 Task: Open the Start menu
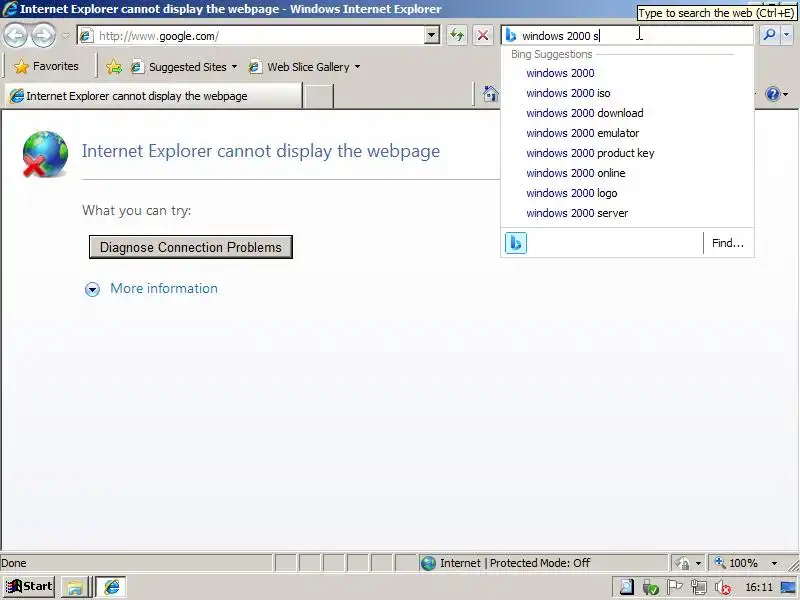[x=29, y=587]
